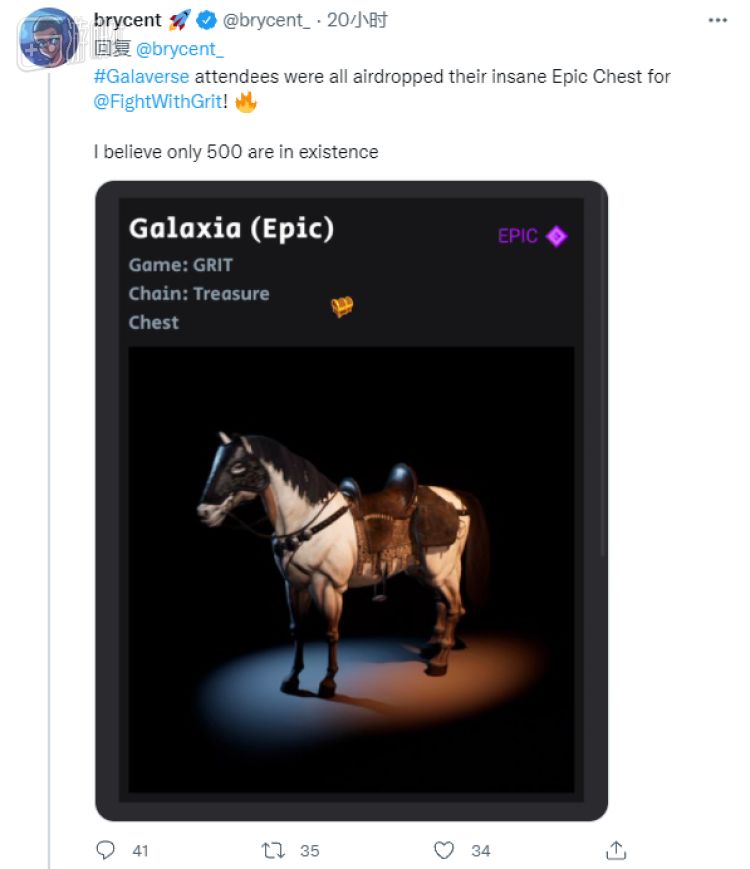Open the three-dot more options menu
The height and width of the screenshot is (869, 750).
click(717, 20)
